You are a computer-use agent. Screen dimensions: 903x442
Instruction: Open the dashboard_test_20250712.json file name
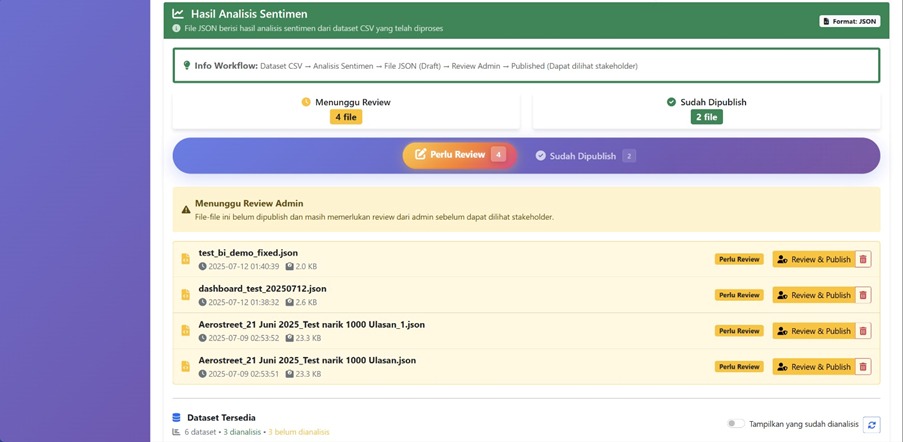coord(262,289)
